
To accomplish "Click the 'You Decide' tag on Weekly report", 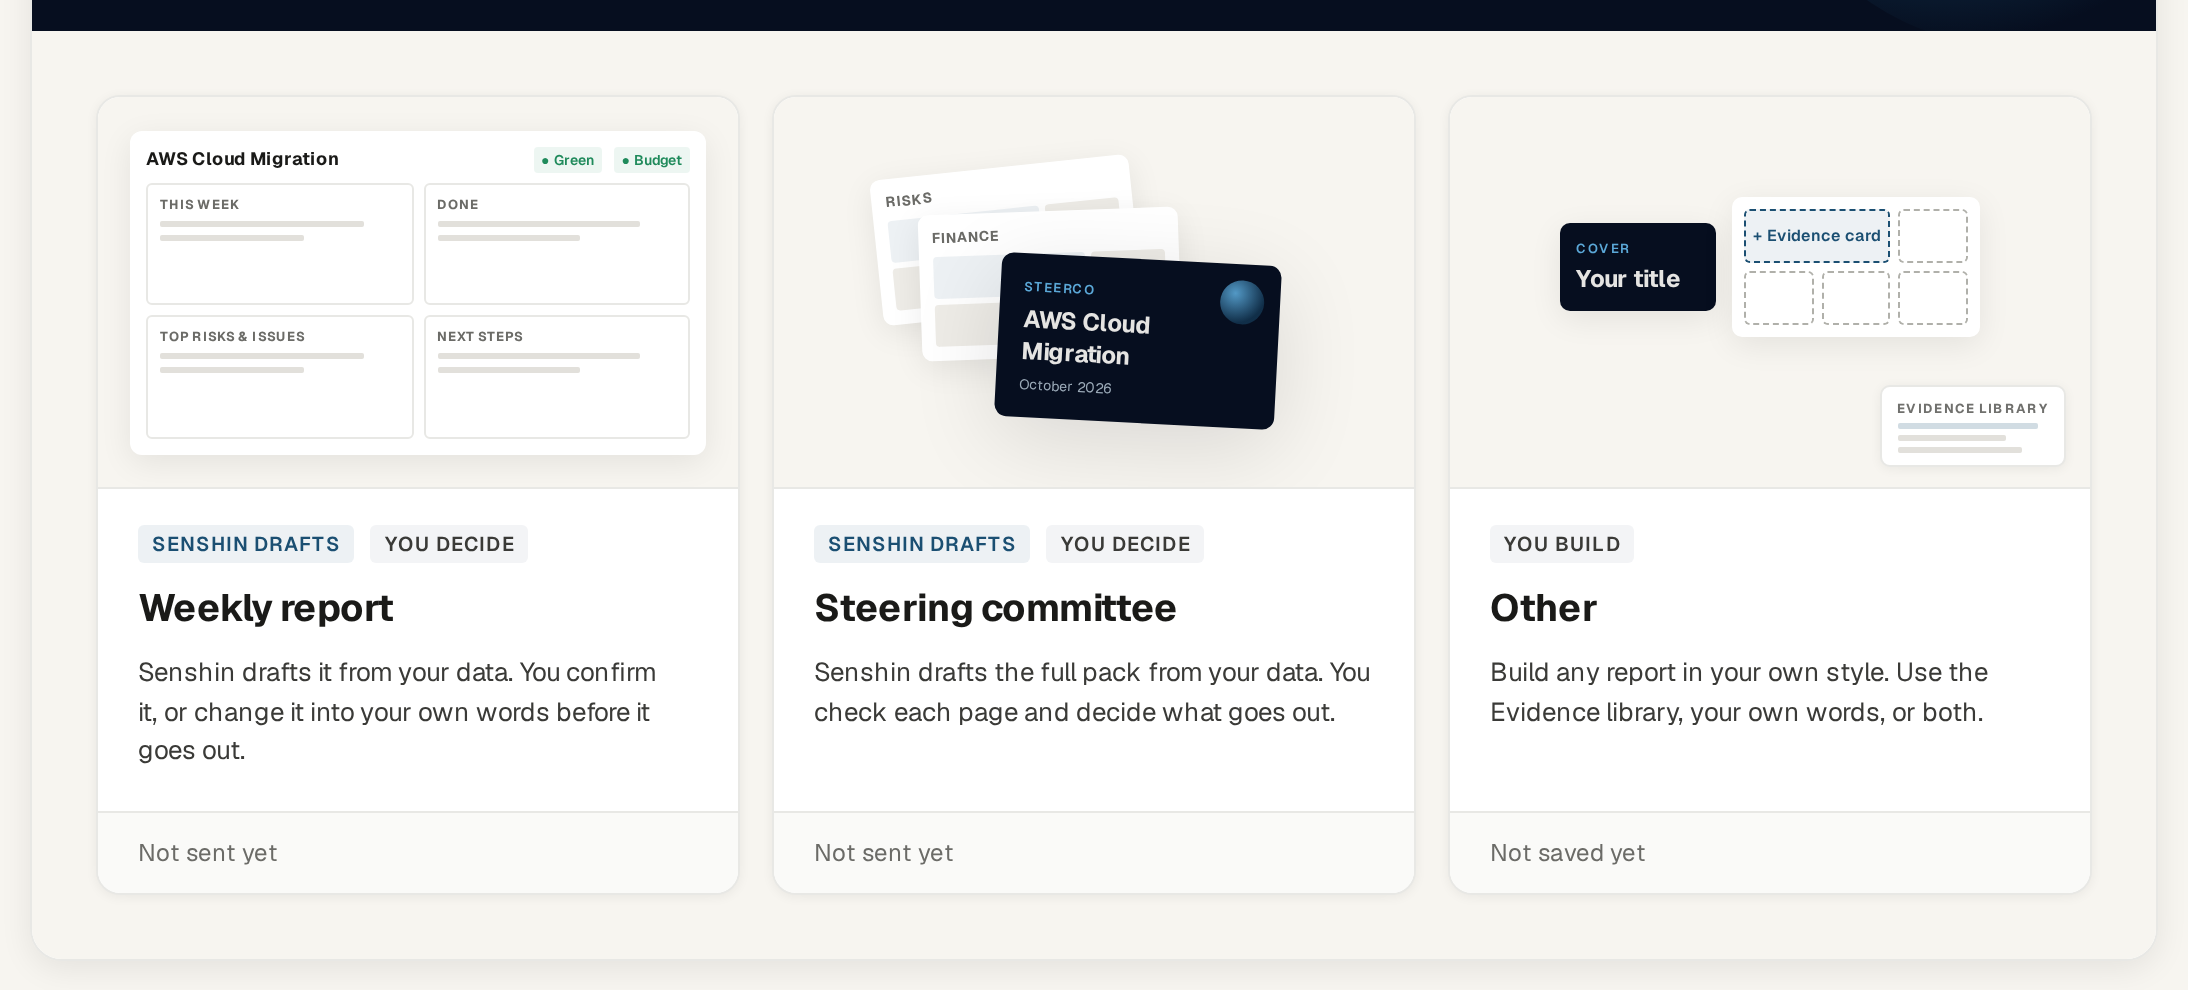I will click(449, 544).
